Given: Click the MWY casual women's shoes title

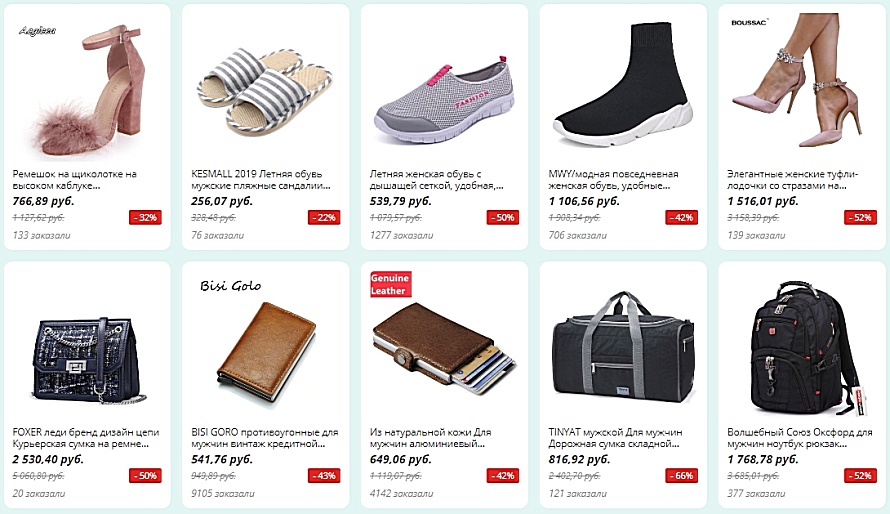Looking at the screenshot, I should [614, 180].
